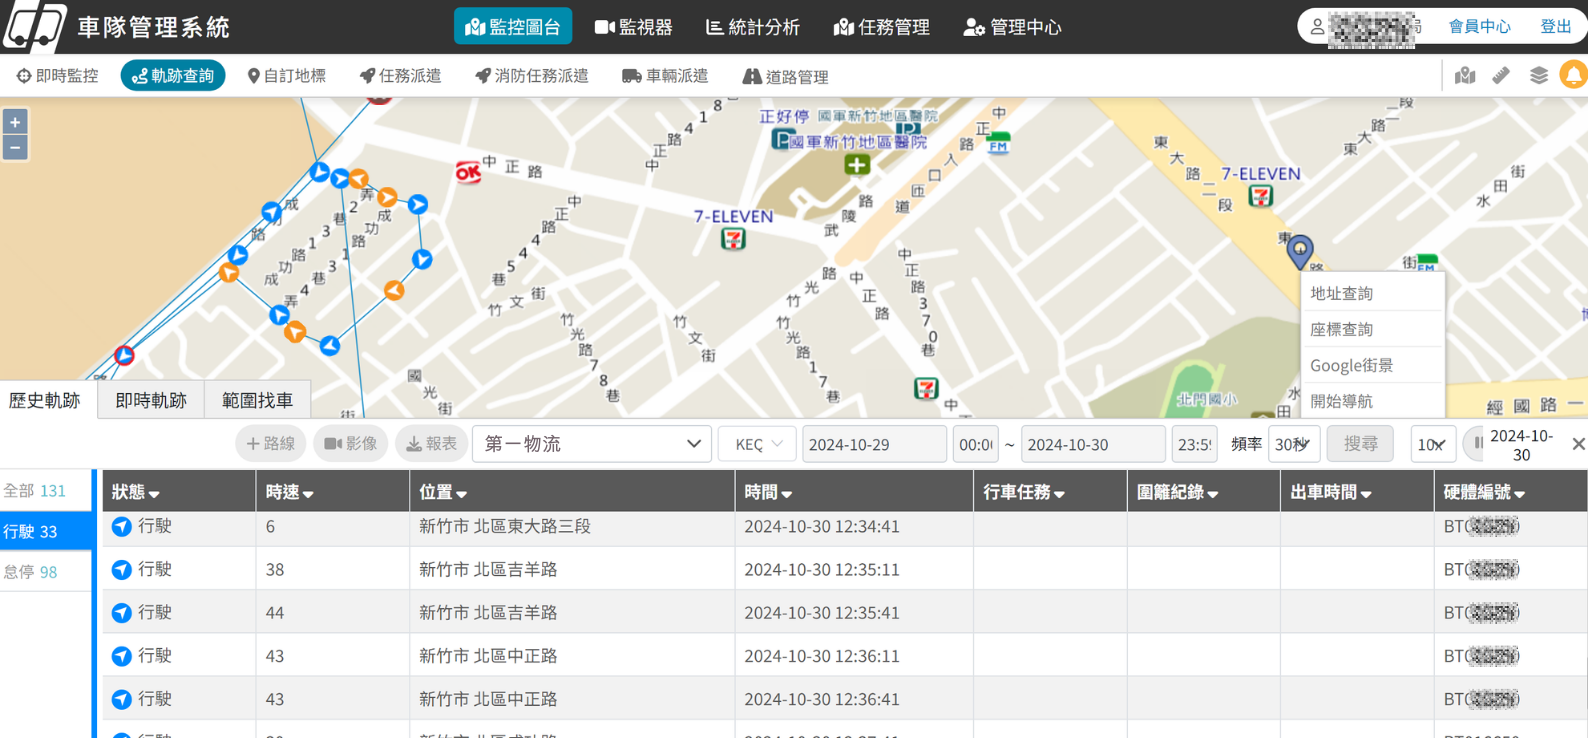1588x740 pixels.
Task: Select the ruler measurement tool
Action: coord(1501,76)
